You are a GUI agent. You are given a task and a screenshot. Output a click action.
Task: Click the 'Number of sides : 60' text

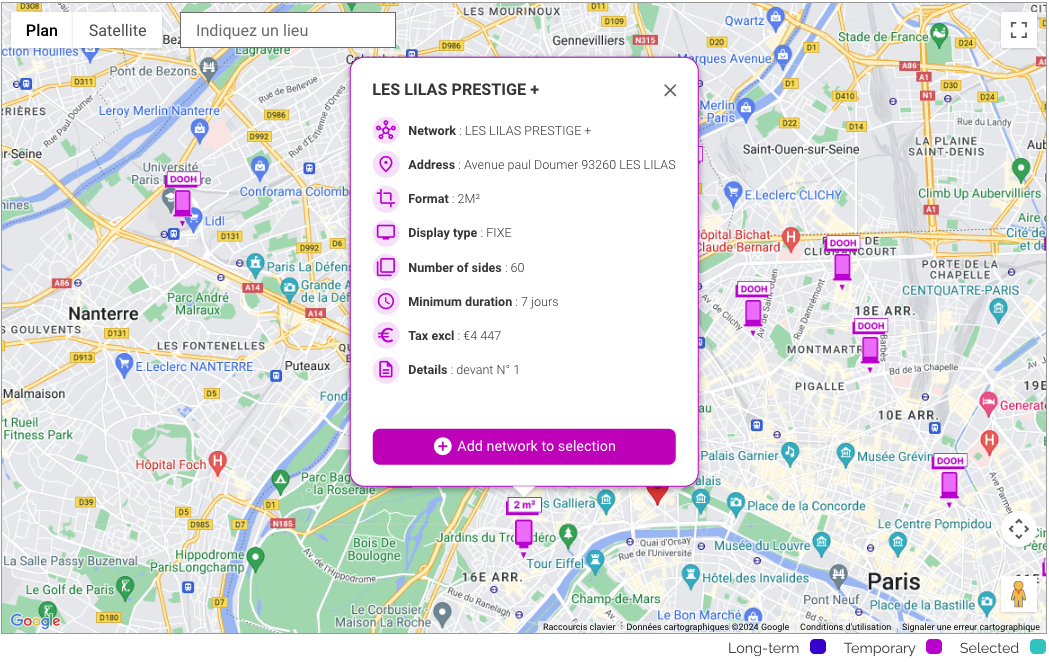[x=466, y=267]
